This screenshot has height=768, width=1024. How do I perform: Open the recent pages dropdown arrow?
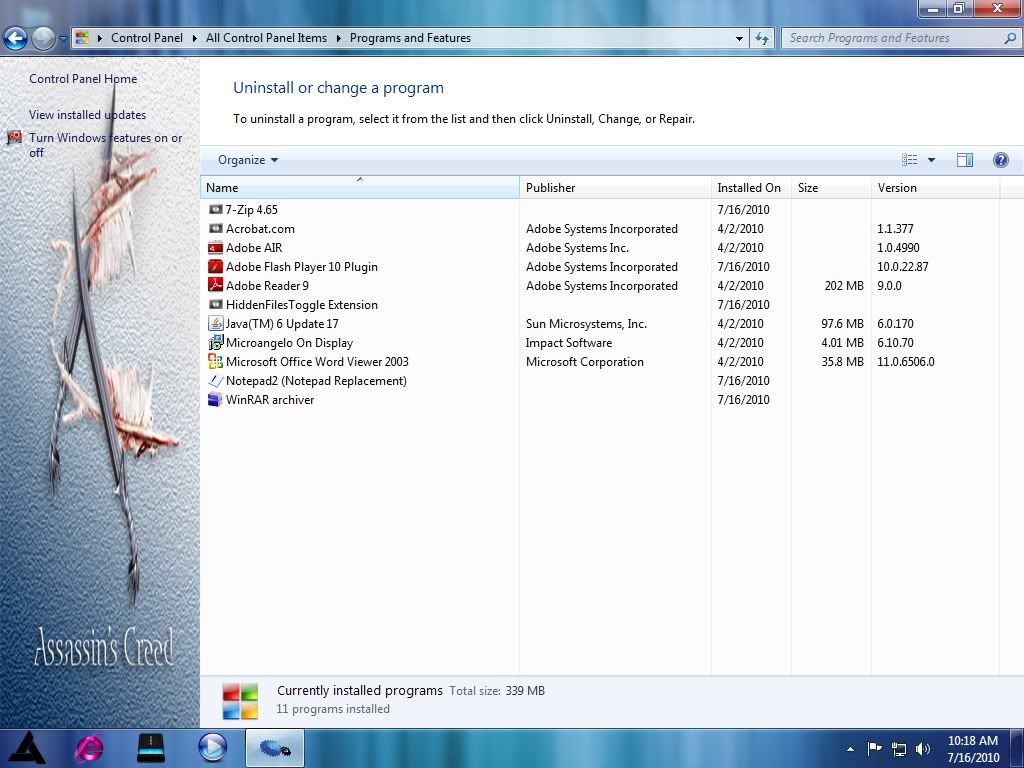point(63,39)
